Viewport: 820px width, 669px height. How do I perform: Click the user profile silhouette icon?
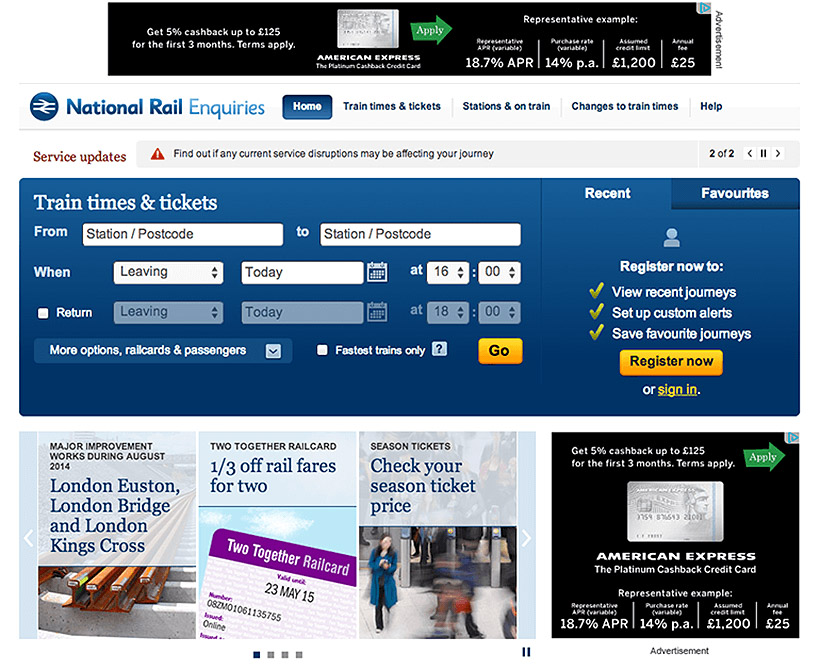(x=671, y=237)
